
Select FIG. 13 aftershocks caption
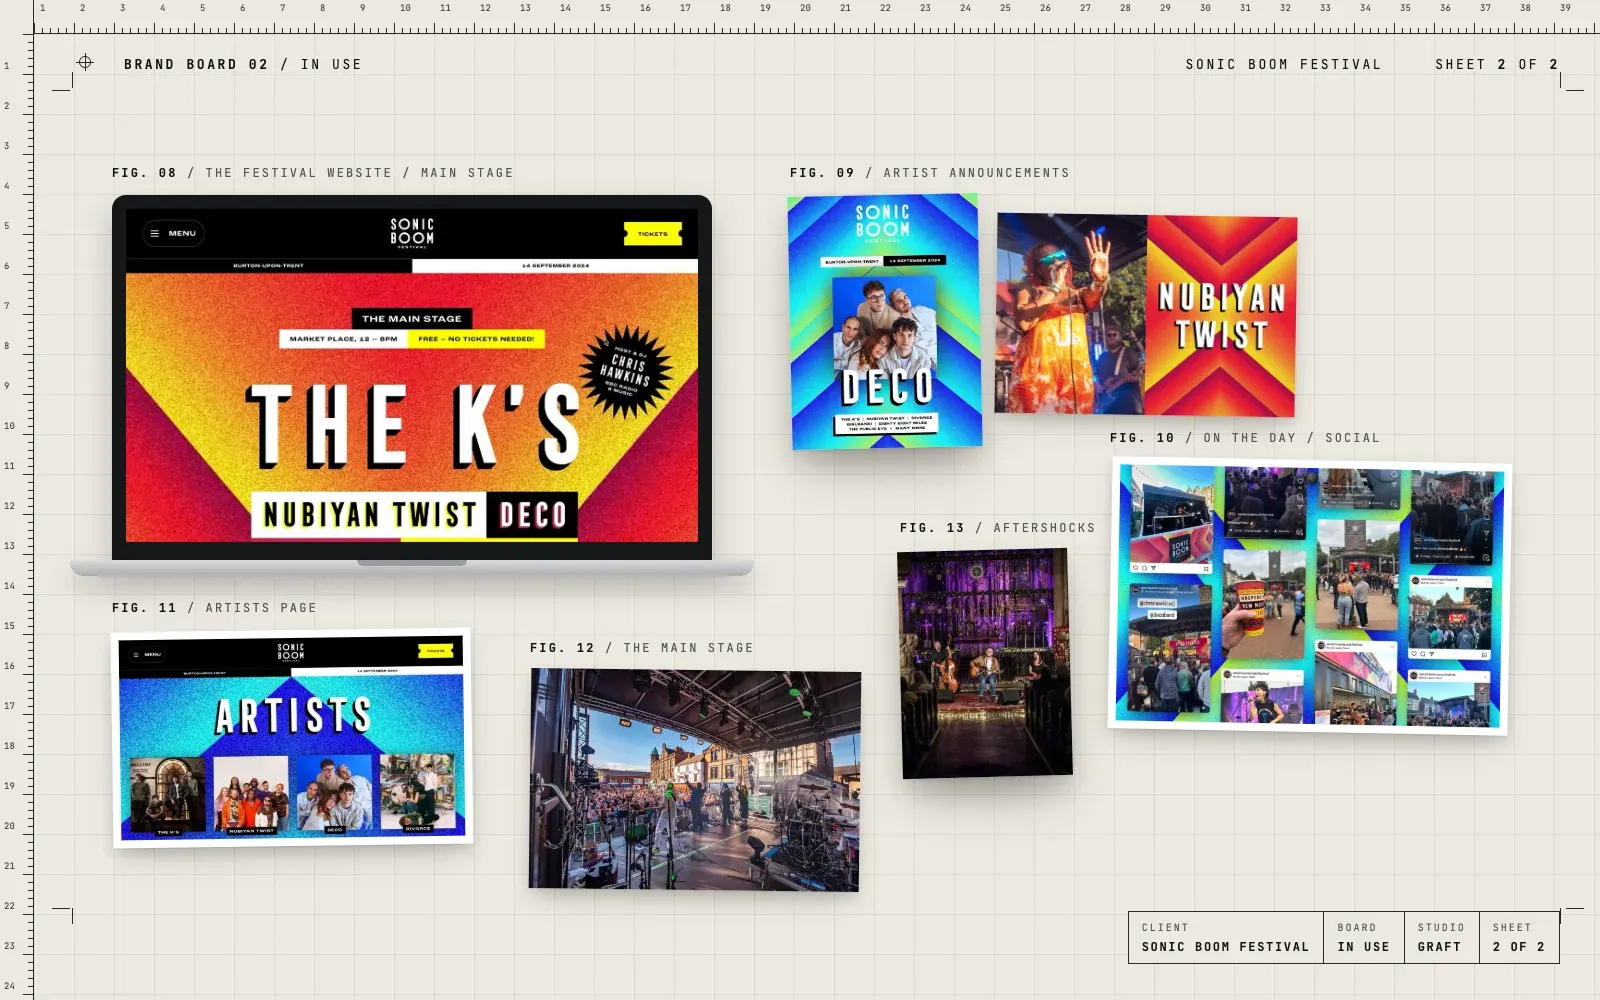pyautogui.click(x=997, y=528)
